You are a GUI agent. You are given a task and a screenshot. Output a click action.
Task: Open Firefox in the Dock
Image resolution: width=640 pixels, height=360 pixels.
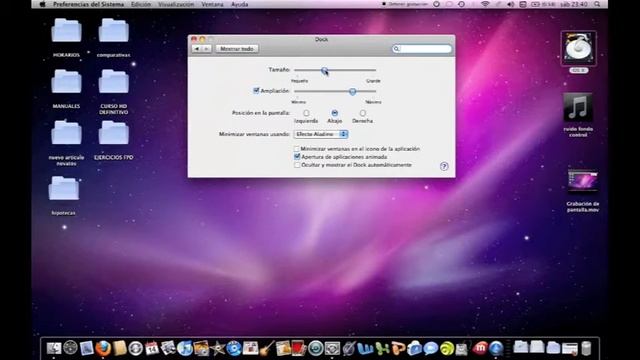coord(103,348)
